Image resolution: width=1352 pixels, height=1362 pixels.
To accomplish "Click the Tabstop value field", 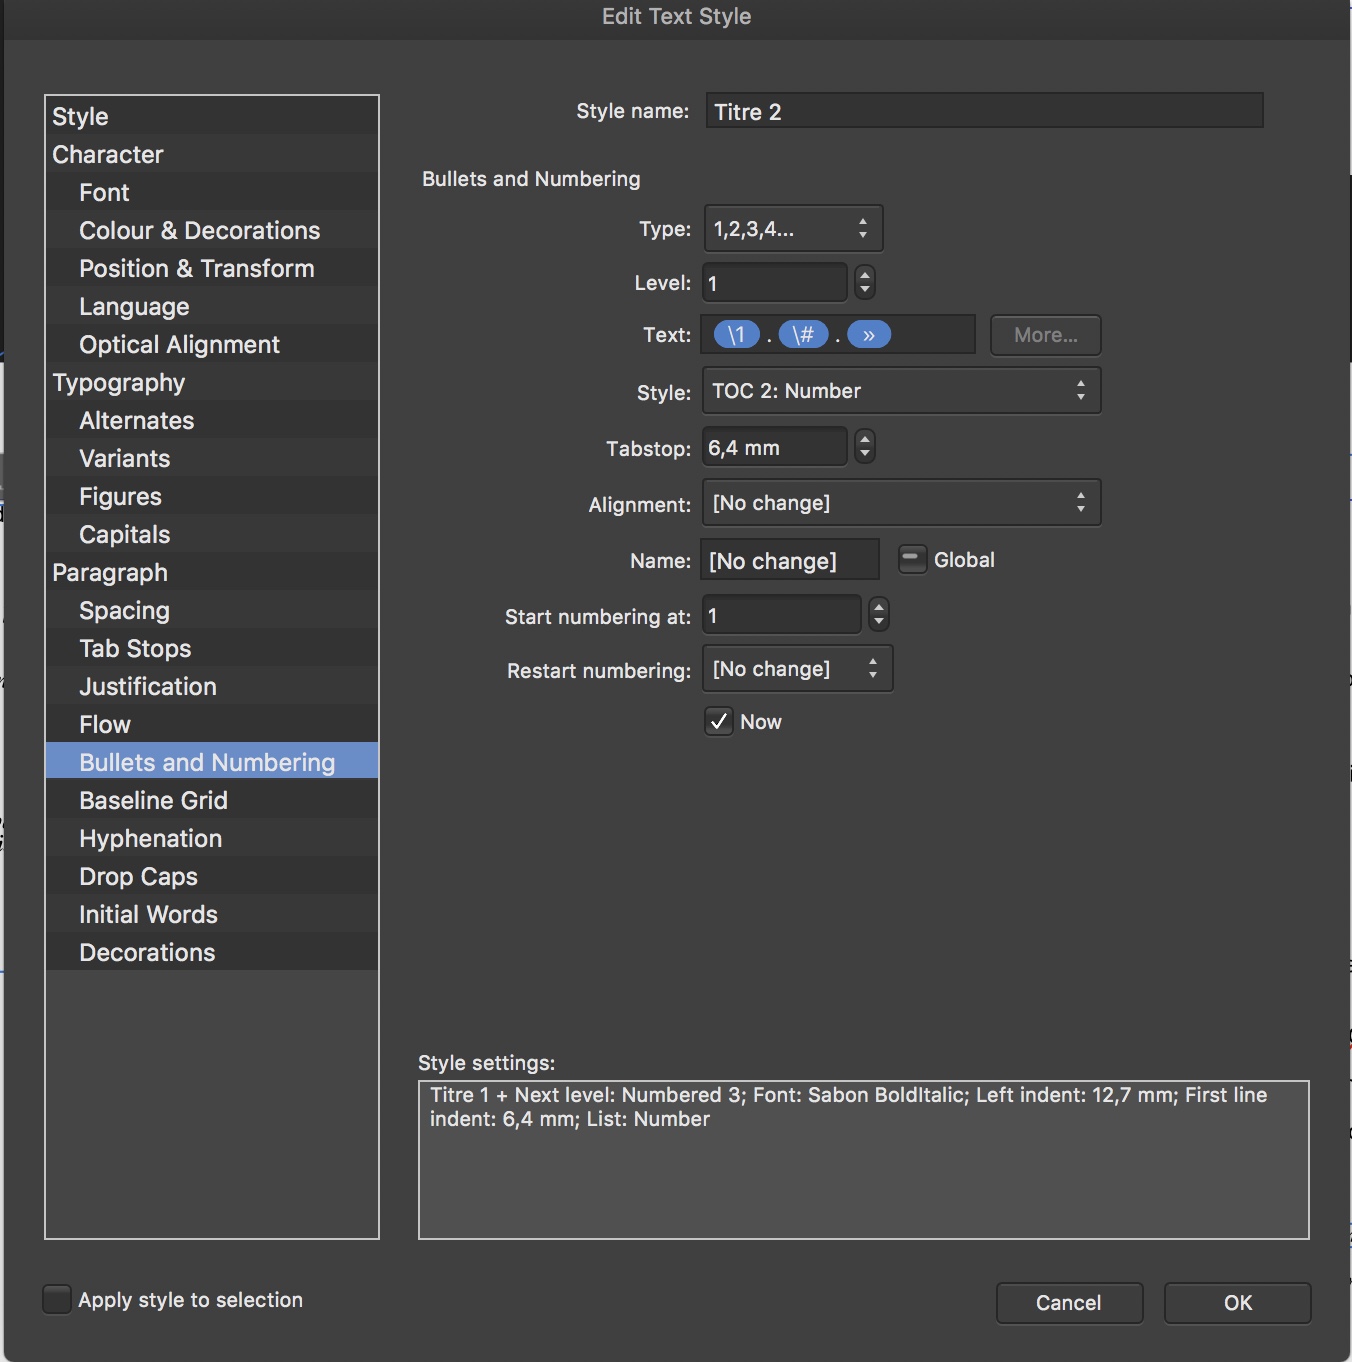I will [776, 447].
